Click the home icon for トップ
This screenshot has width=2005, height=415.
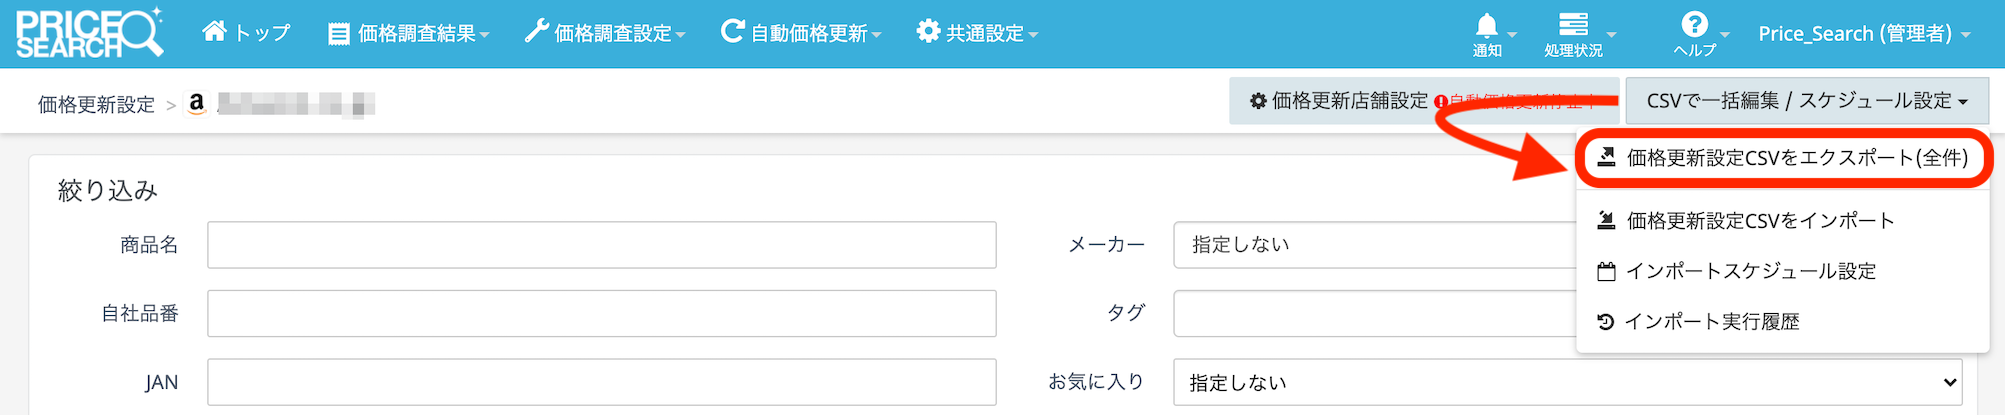coord(214,32)
